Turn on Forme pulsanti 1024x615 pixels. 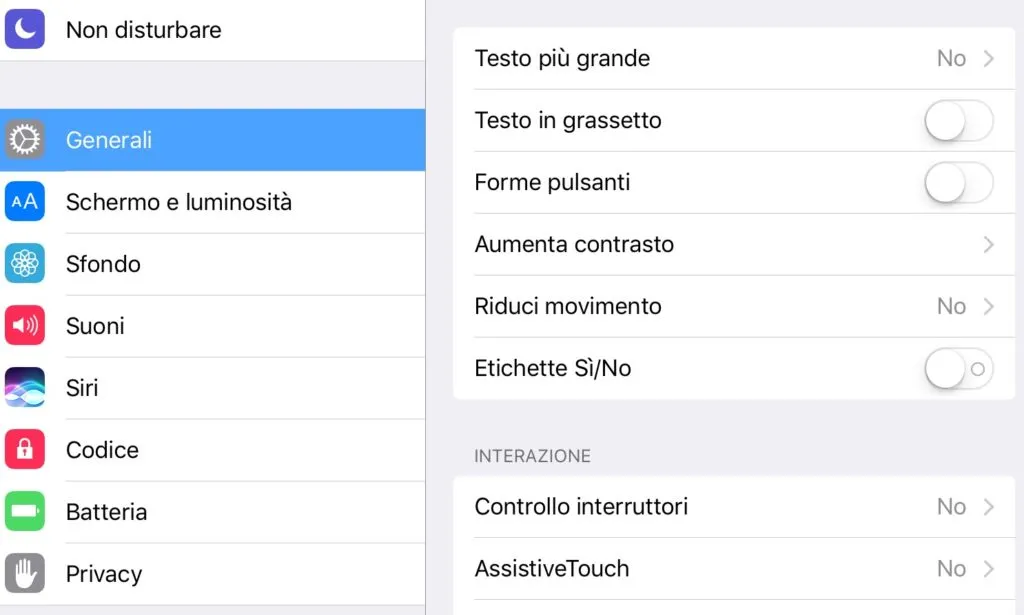958,182
